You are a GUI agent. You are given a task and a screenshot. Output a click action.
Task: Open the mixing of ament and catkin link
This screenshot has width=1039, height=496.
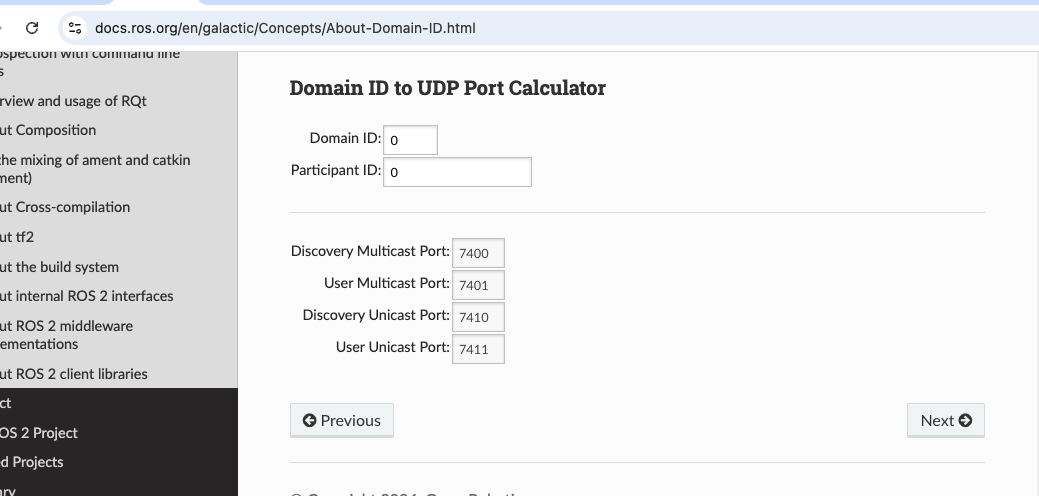pos(95,160)
